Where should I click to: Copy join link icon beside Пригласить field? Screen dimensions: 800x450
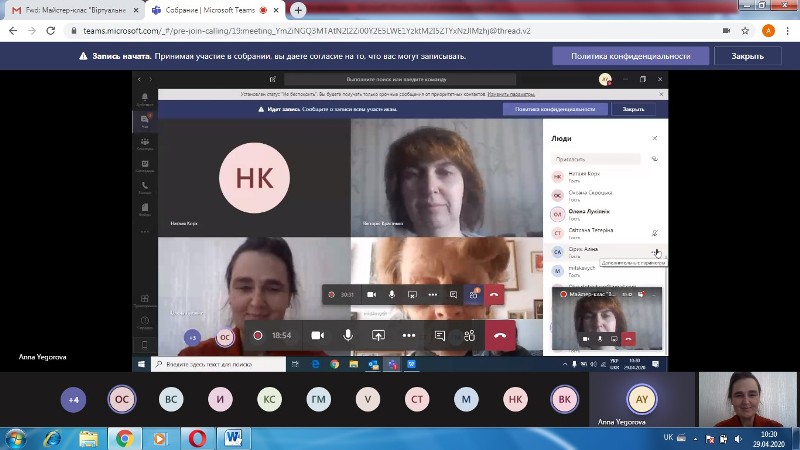[x=655, y=159]
